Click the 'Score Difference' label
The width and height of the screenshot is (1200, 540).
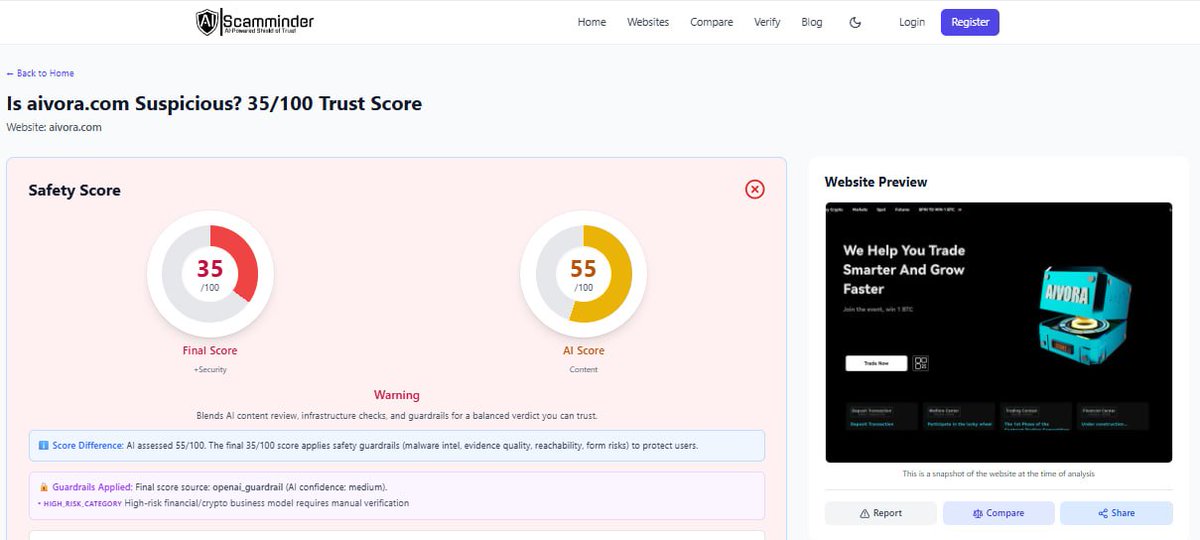87,445
